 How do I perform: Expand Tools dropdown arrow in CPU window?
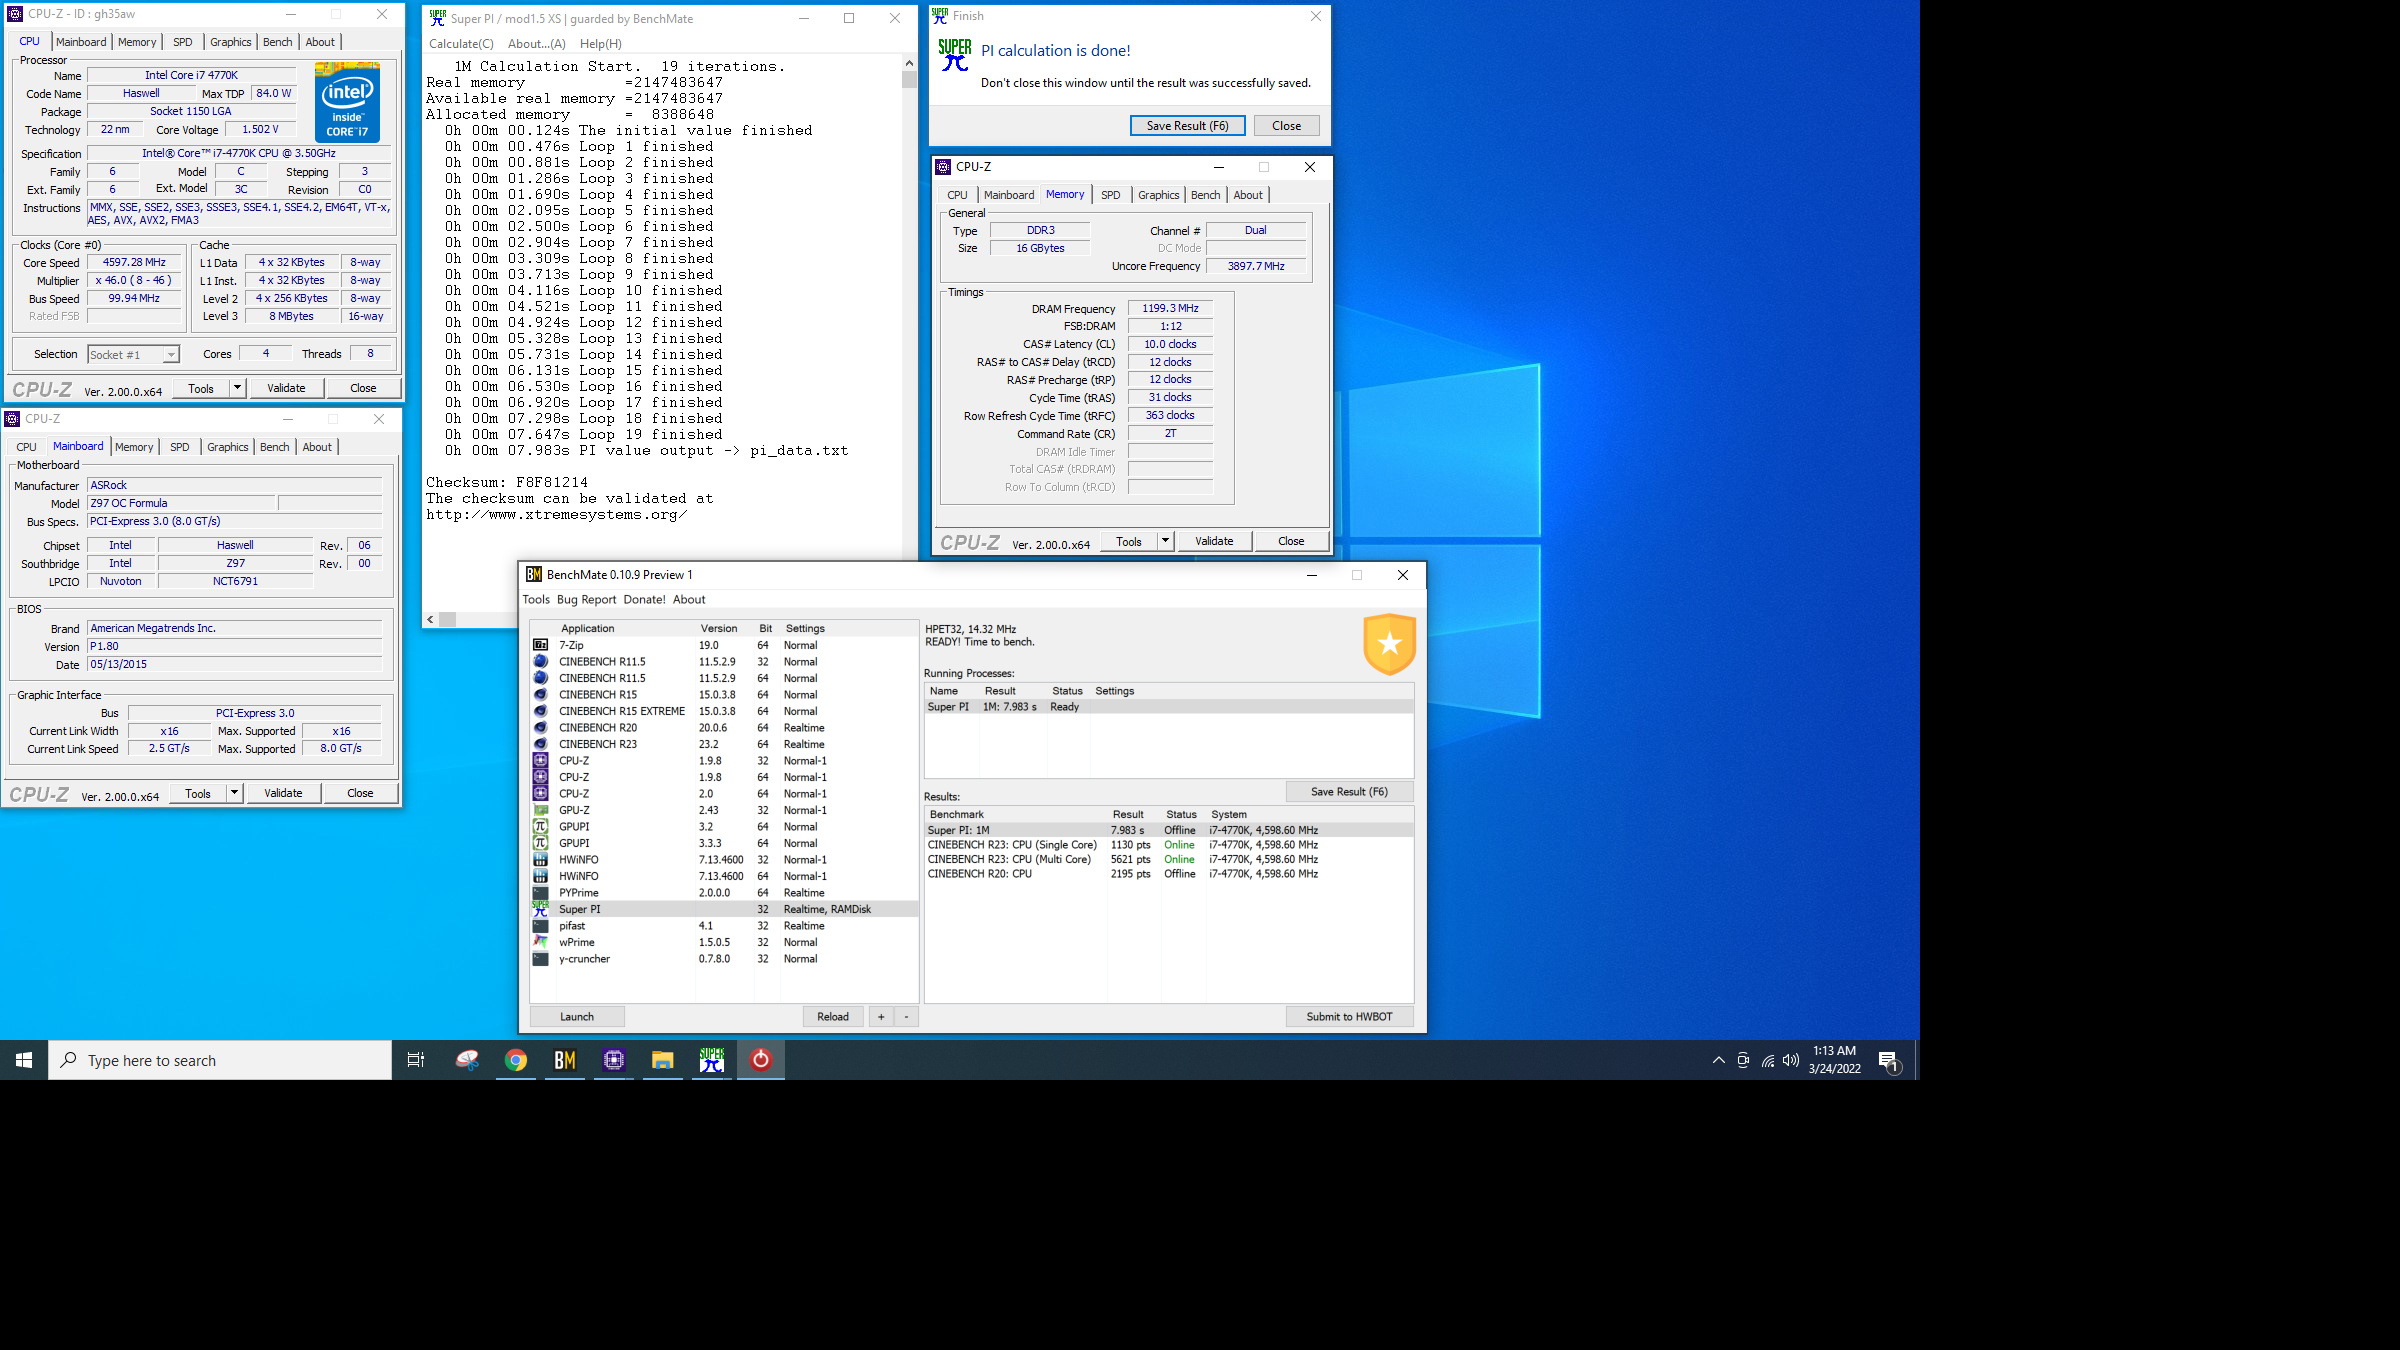tap(237, 388)
